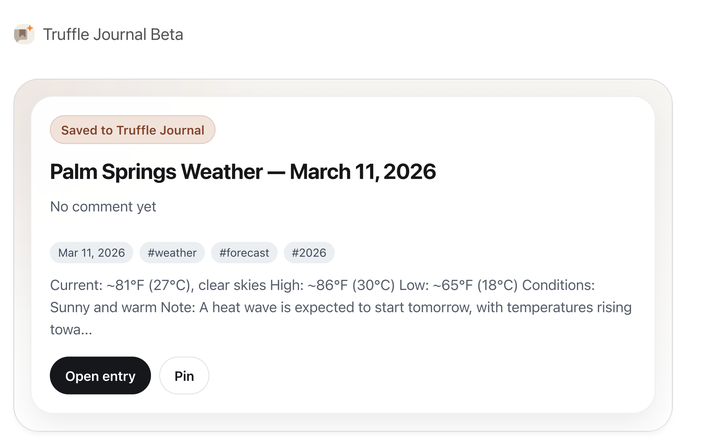The image size is (706, 447).
Task: Click the 'Beta' label in the header
Action: (x=166, y=34)
